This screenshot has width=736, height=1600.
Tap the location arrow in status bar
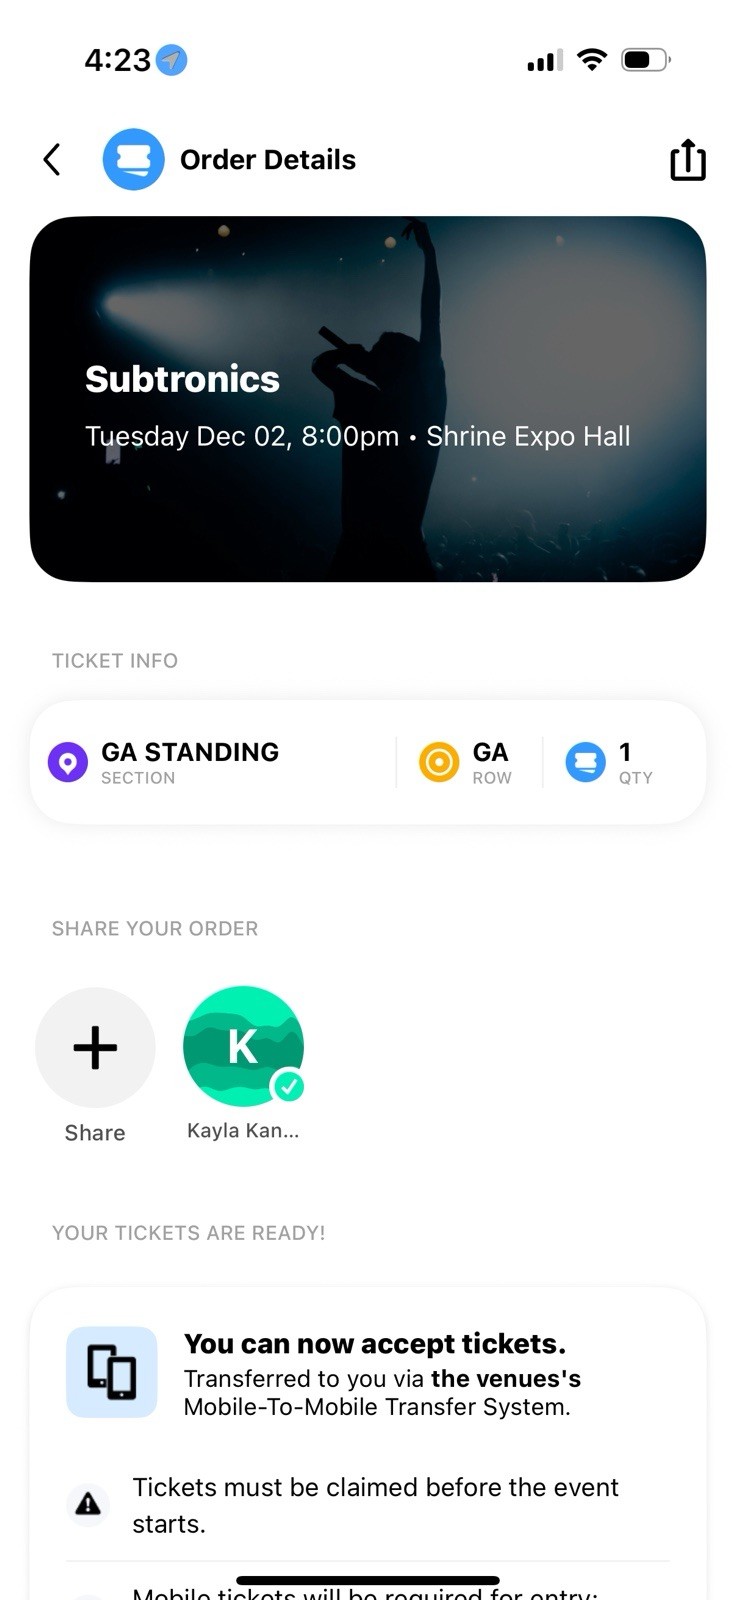pyautogui.click(x=172, y=60)
